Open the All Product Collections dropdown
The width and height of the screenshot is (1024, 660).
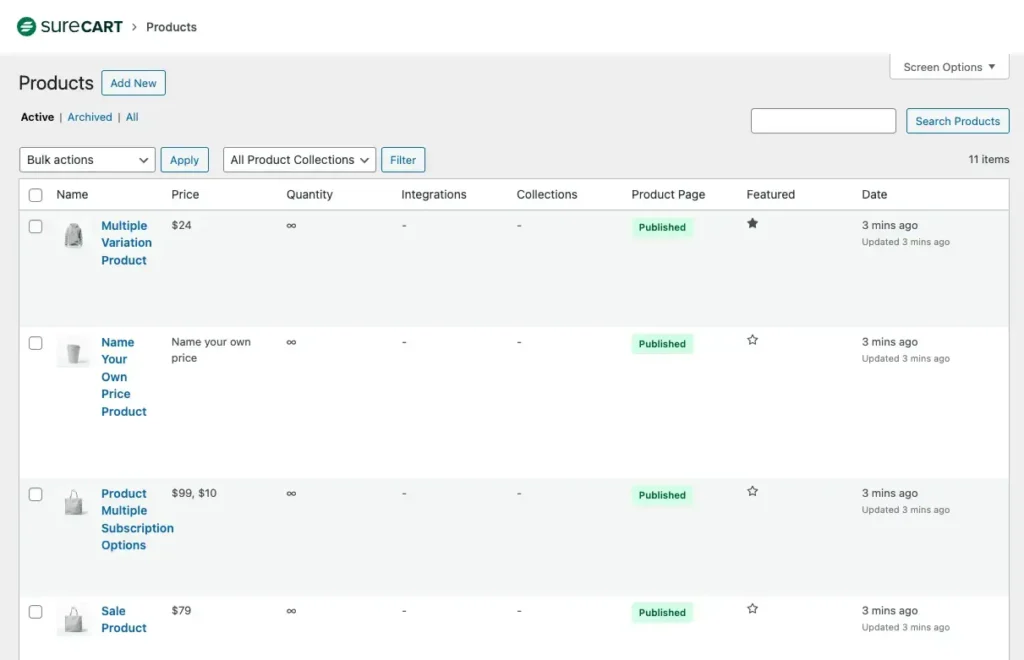click(298, 159)
